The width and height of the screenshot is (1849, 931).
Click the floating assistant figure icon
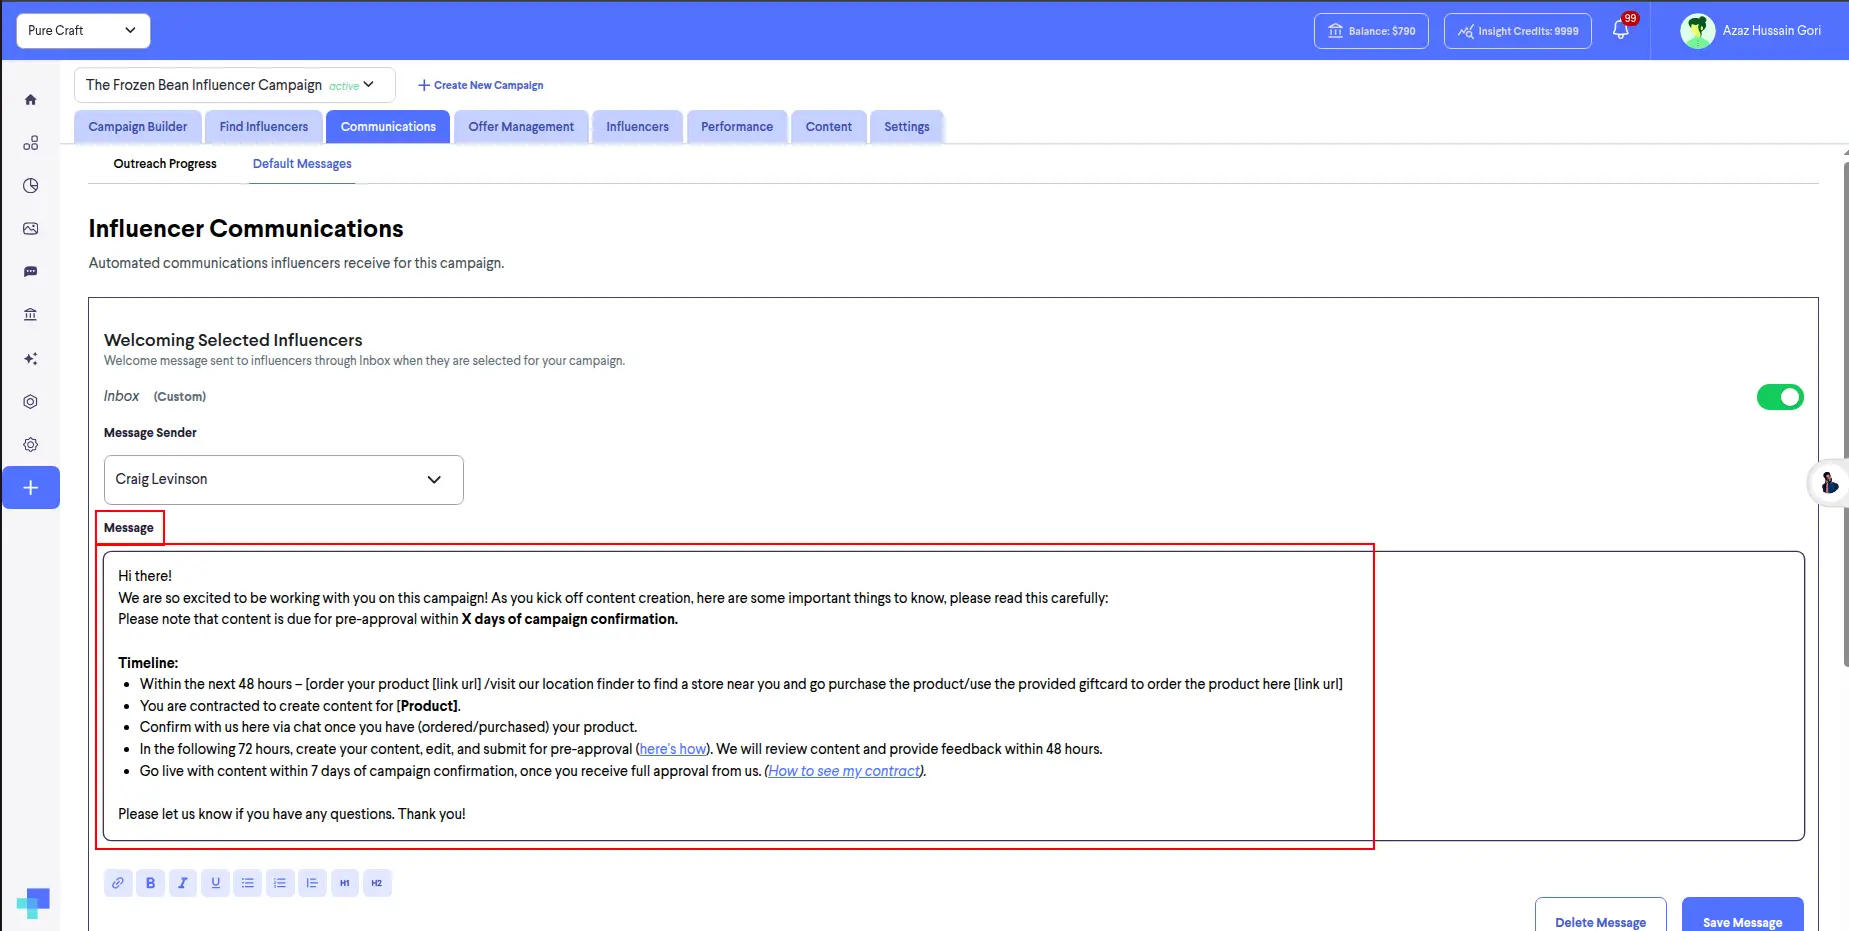pos(1829,484)
